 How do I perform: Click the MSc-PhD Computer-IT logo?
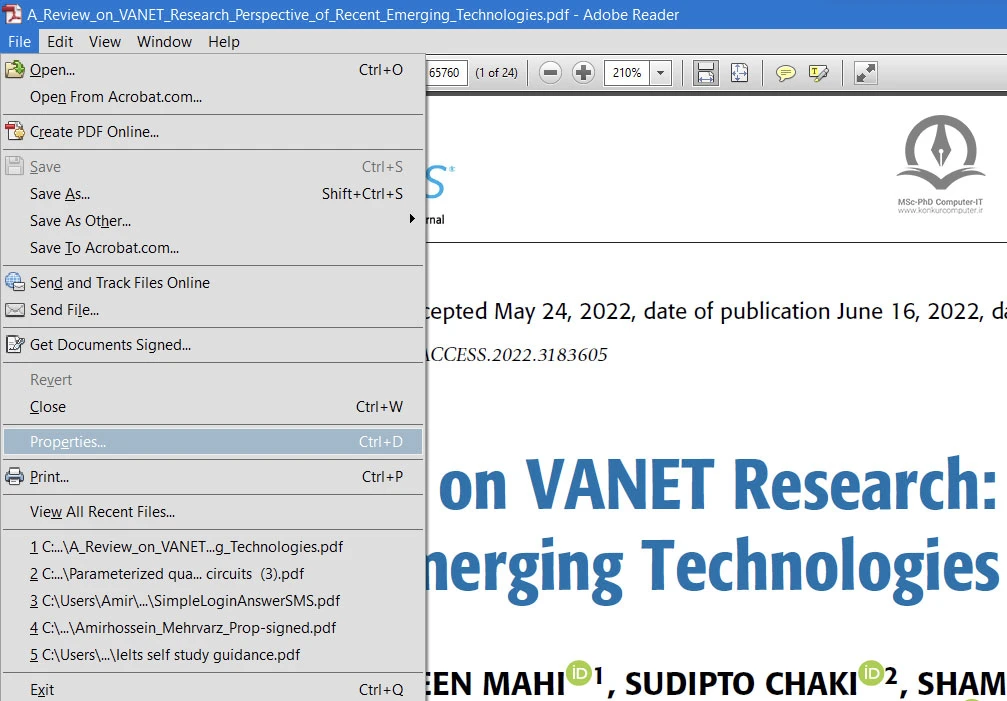(940, 164)
